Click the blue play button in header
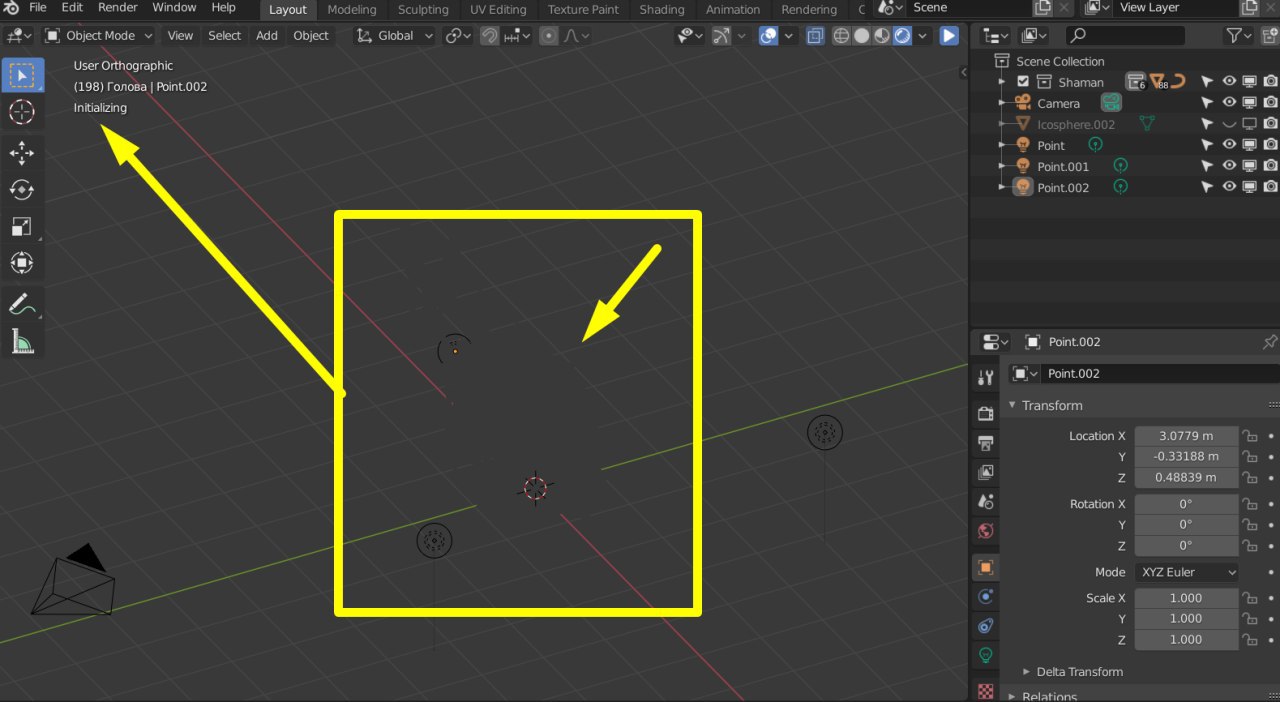This screenshot has width=1280, height=702. tap(949, 36)
